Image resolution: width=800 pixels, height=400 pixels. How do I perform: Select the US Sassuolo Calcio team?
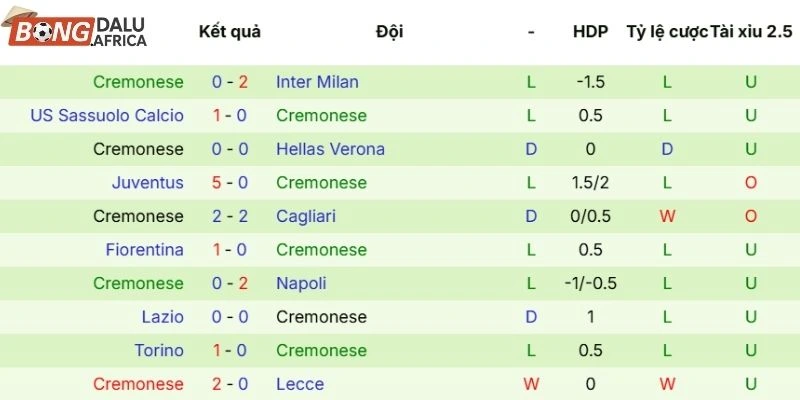[x=107, y=116]
